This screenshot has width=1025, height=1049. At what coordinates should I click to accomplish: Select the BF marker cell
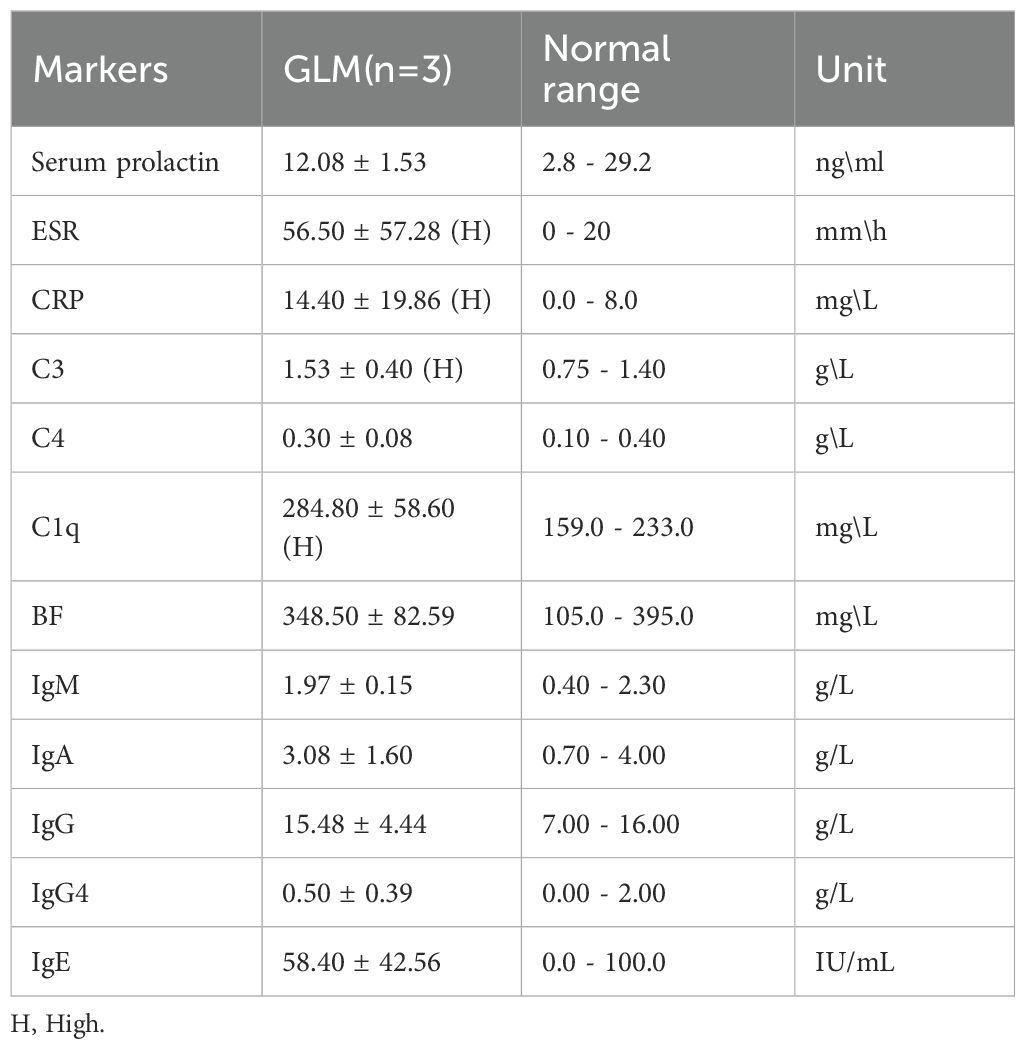(49, 616)
